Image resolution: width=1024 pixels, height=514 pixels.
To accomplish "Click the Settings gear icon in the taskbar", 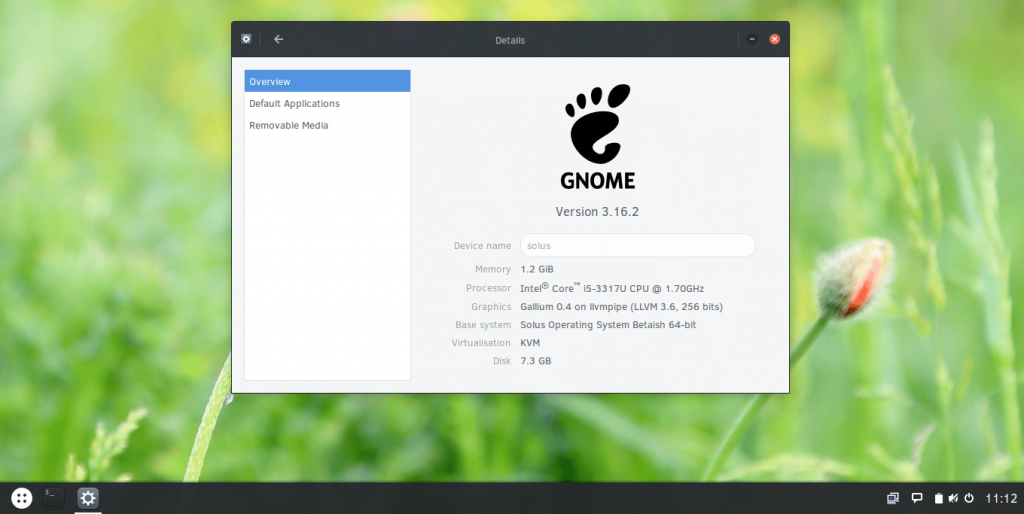I will 88,498.
